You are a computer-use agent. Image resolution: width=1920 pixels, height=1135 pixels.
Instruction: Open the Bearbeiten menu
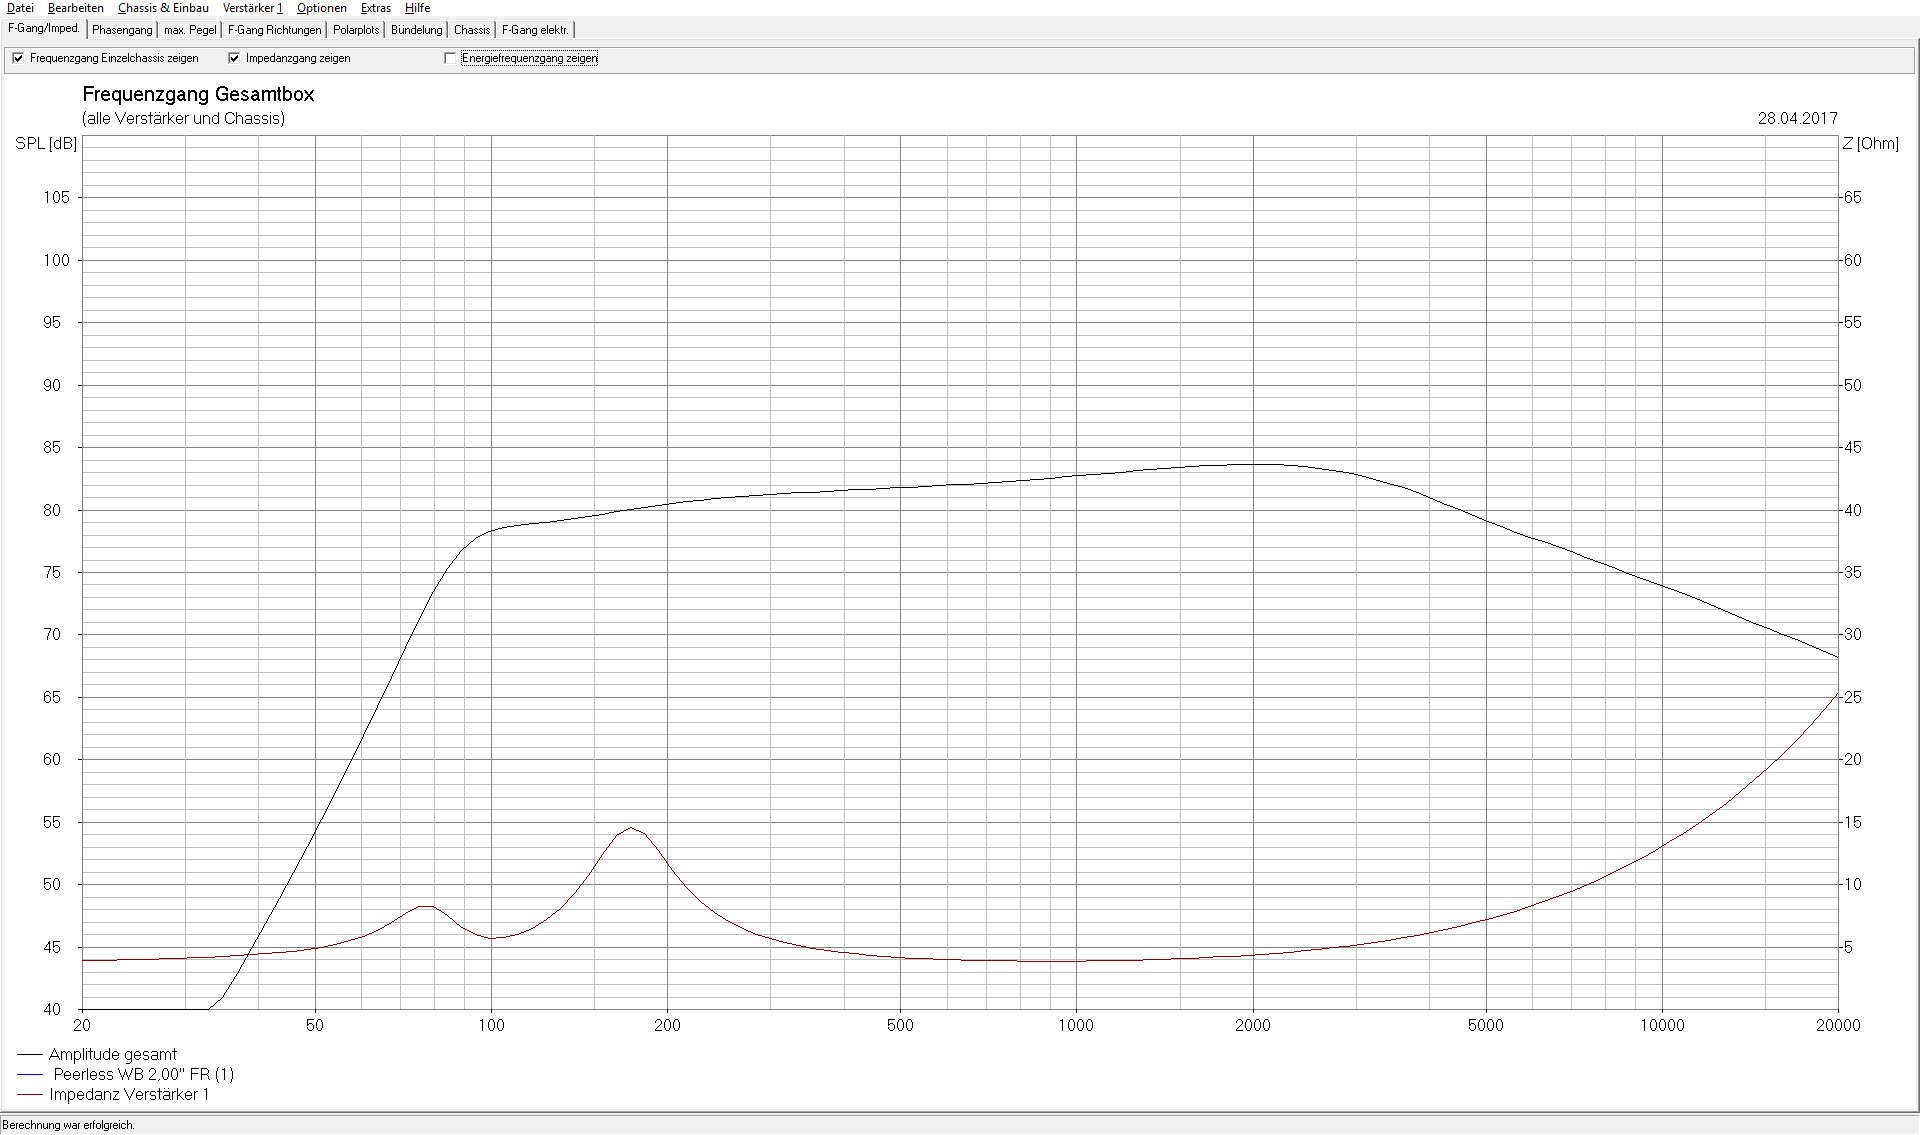[x=76, y=8]
